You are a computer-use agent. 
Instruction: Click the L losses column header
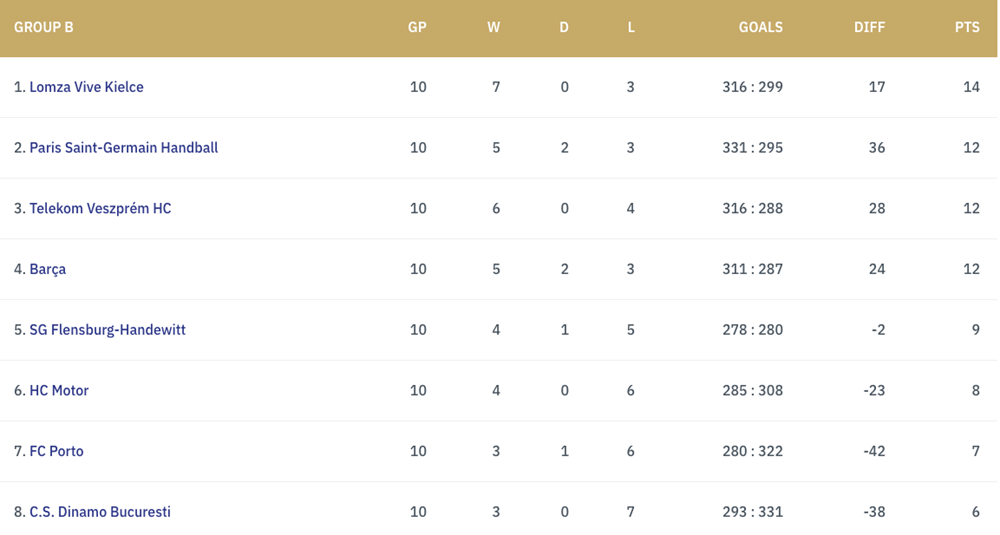(631, 27)
